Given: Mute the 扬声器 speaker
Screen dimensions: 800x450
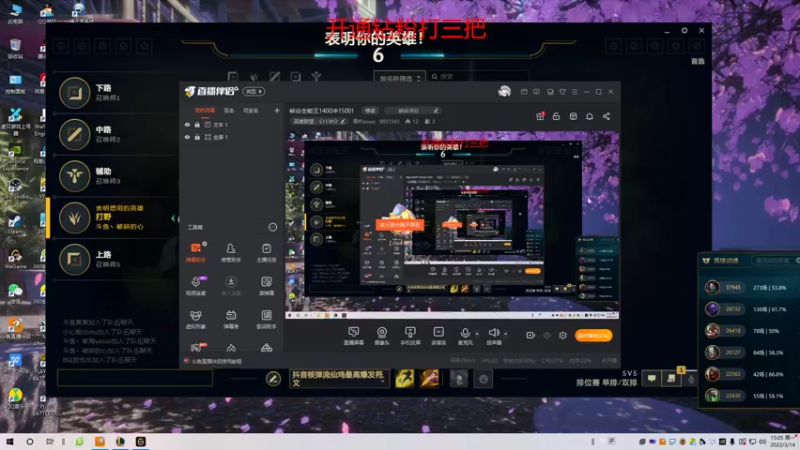Looking at the screenshot, I should 493,336.
